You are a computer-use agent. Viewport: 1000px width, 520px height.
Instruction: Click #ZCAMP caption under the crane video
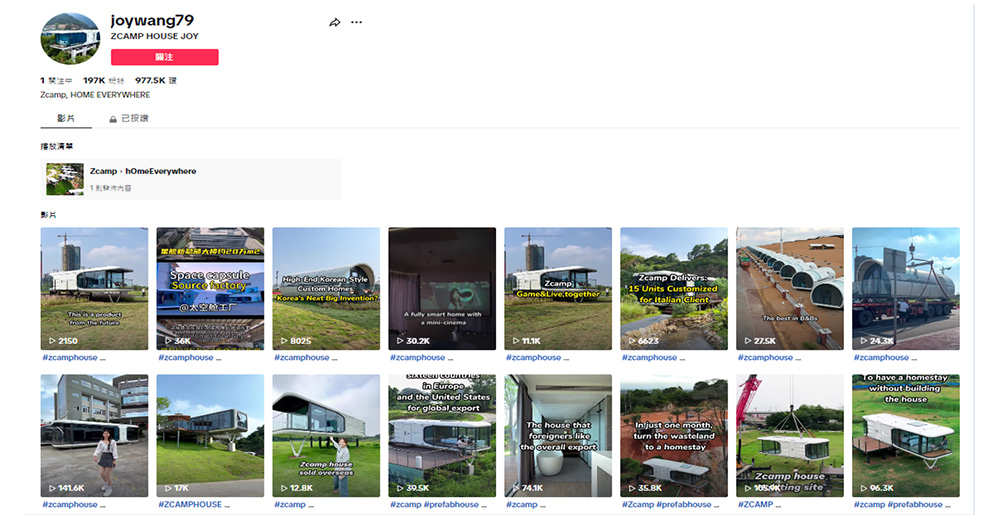[760, 504]
